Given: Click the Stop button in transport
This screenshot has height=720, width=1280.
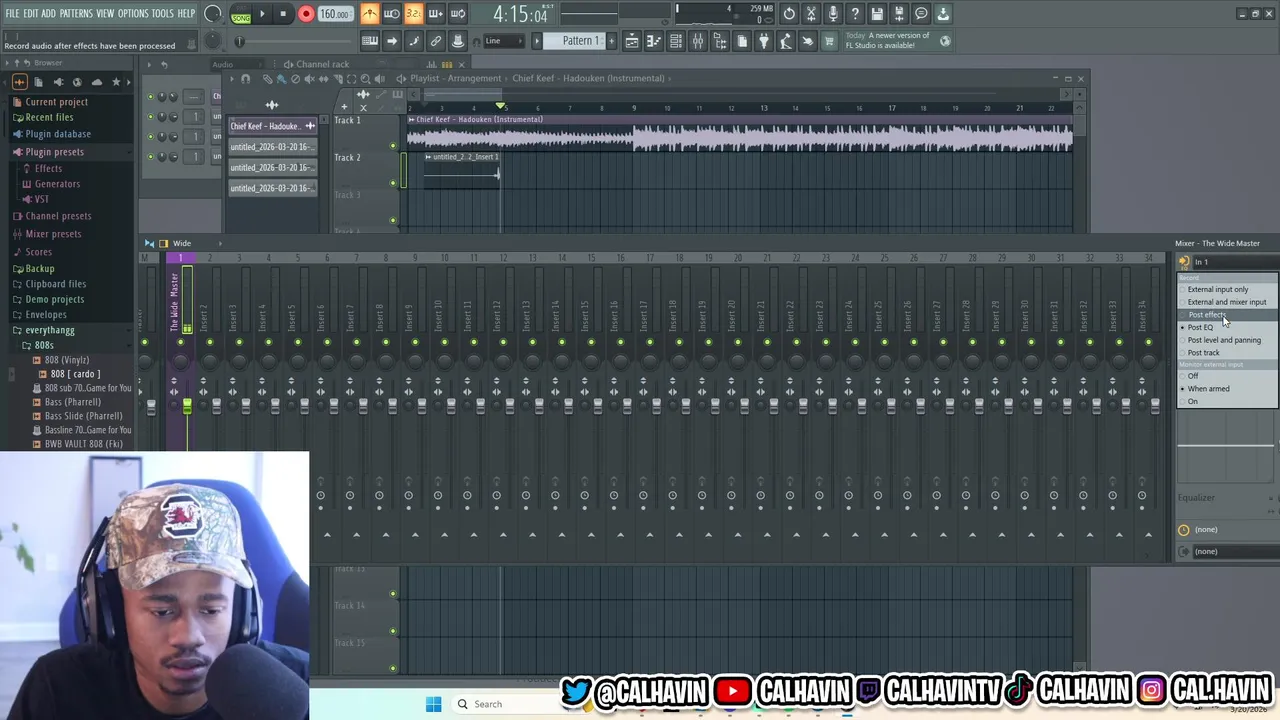Looking at the screenshot, I should pos(283,14).
